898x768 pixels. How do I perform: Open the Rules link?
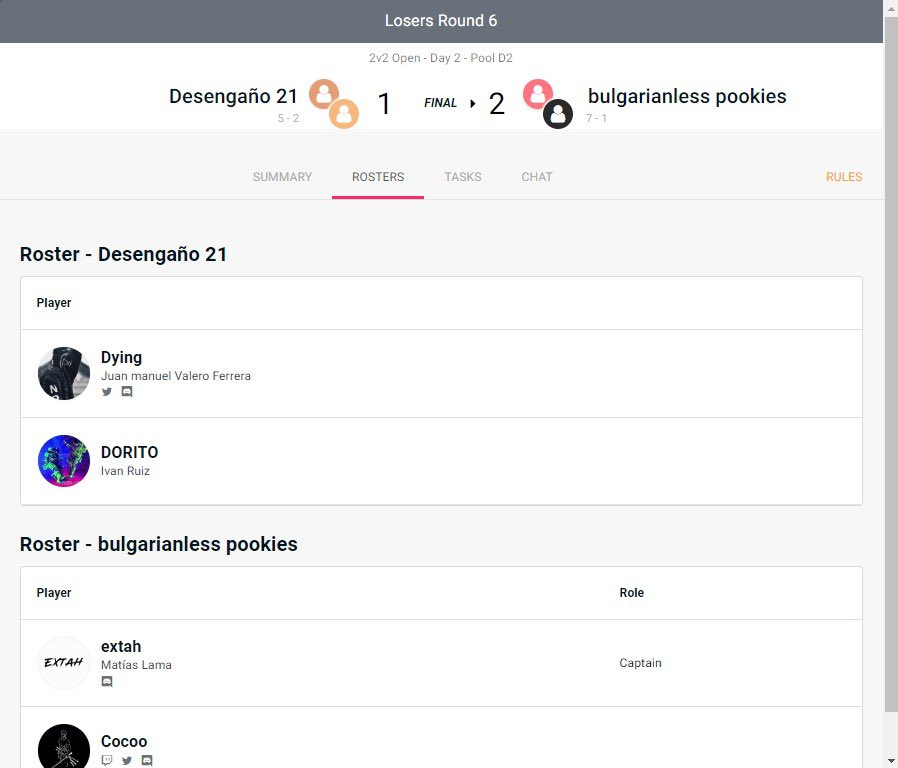pos(844,177)
